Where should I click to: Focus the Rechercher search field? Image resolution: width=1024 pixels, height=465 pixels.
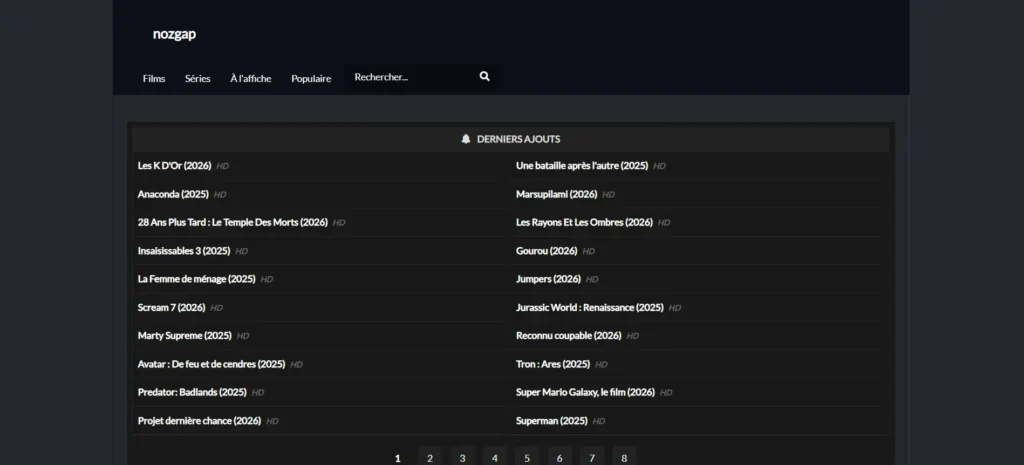[410, 77]
